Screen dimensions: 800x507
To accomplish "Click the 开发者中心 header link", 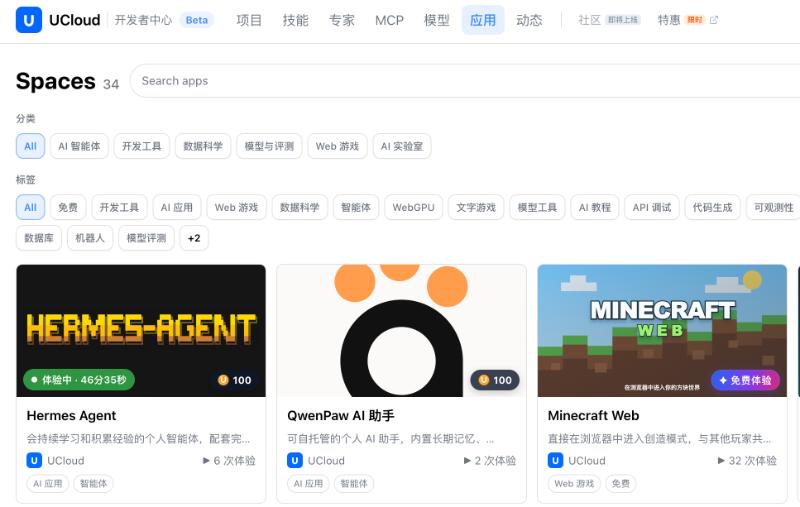I will click(143, 20).
